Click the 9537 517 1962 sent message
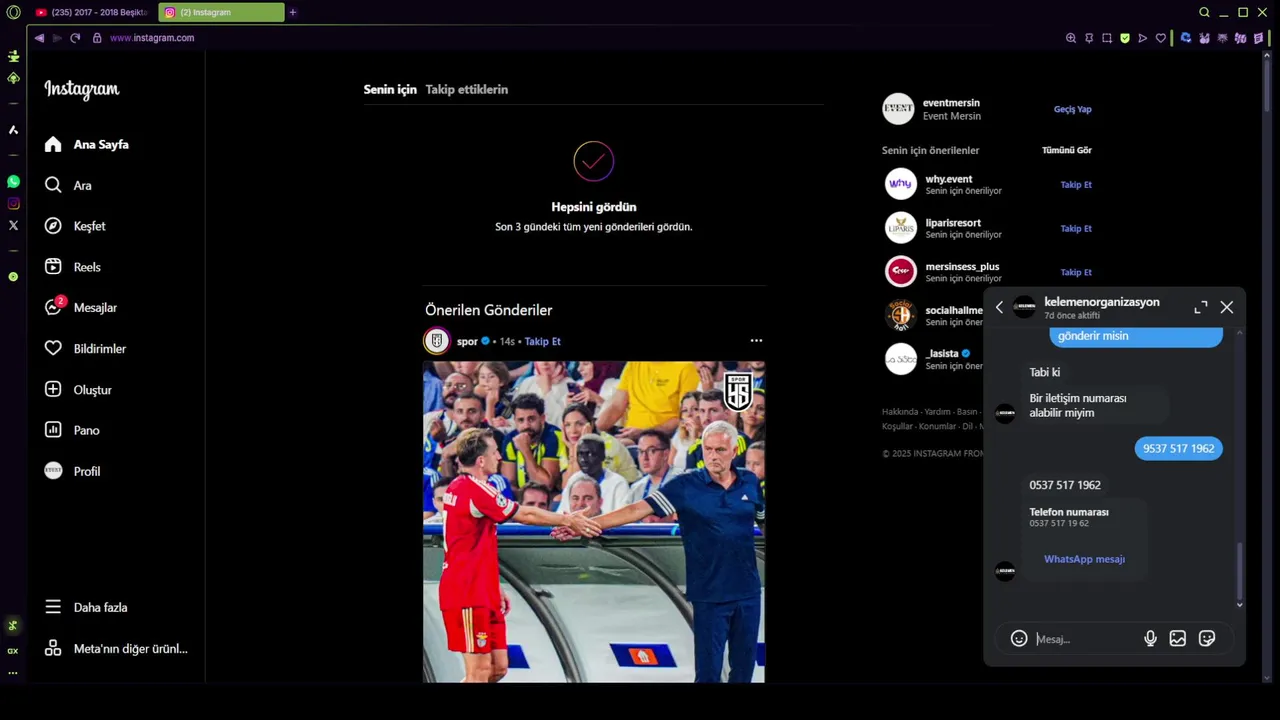This screenshot has width=1280, height=720. coord(1178,448)
